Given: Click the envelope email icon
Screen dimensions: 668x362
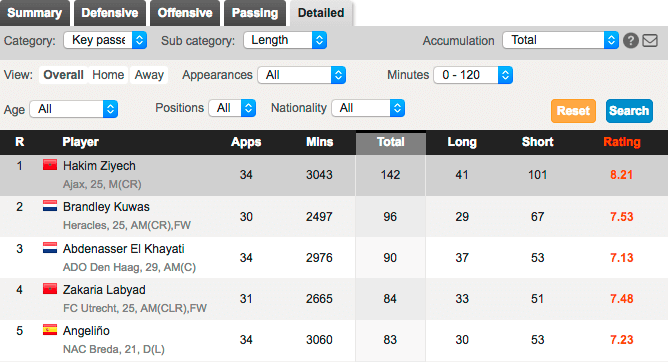Looking at the screenshot, I should [x=650, y=40].
